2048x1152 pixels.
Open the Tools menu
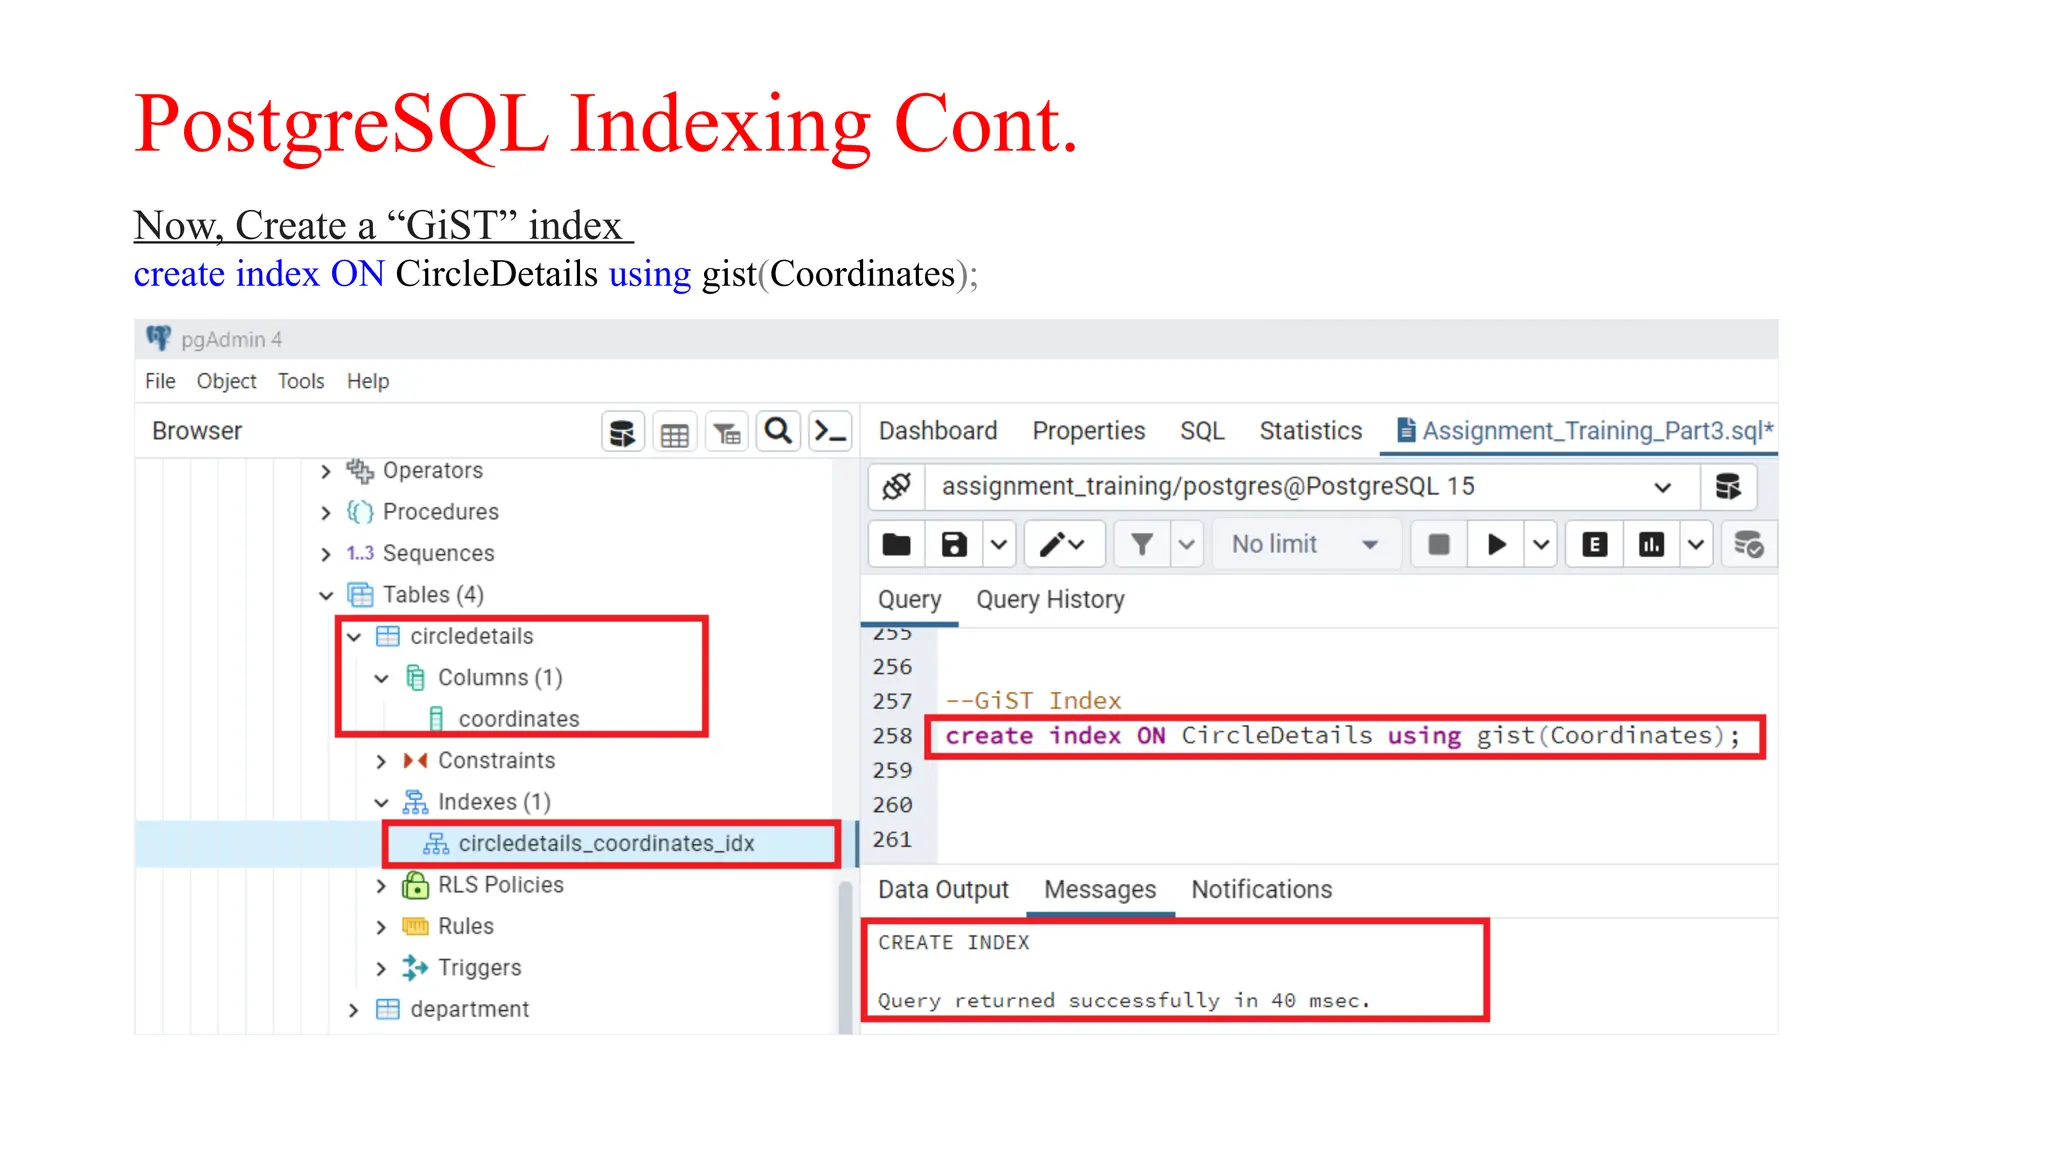tap(301, 381)
